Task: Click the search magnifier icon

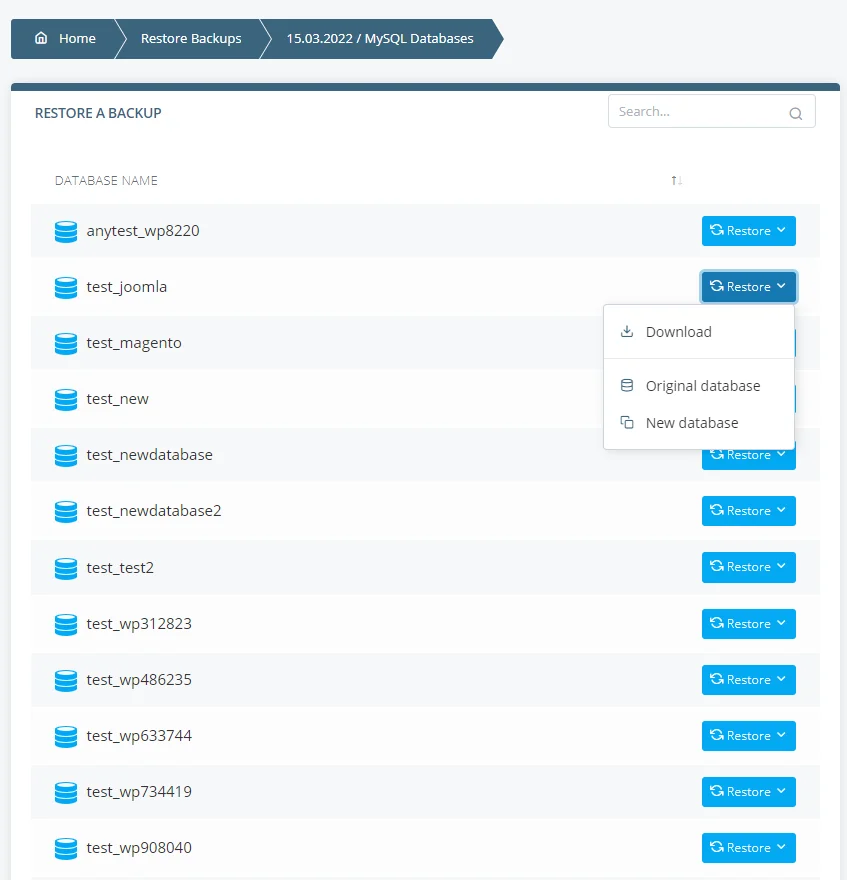Action: click(x=795, y=112)
